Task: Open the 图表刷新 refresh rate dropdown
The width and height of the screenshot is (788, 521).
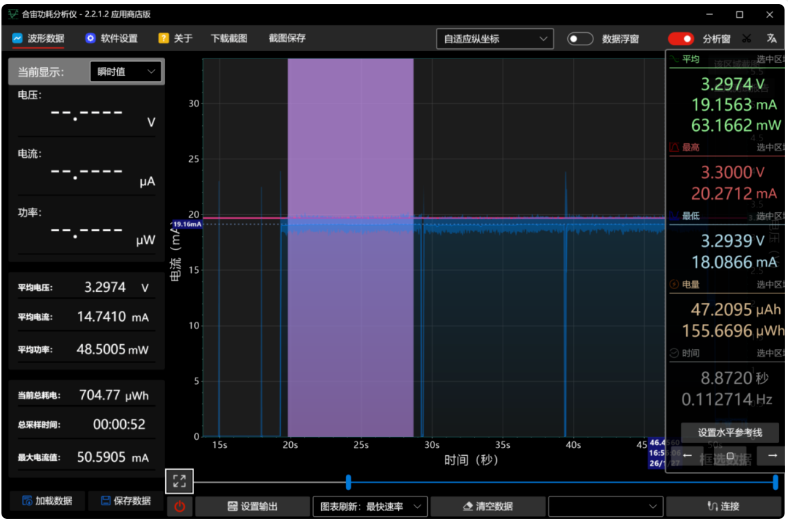Action: point(370,506)
